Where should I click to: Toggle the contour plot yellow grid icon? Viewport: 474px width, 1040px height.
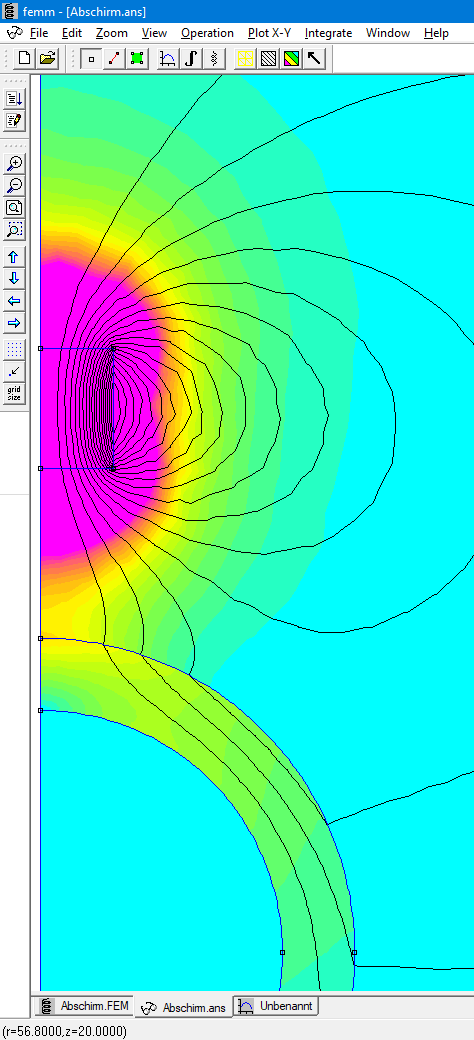coord(245,58)
